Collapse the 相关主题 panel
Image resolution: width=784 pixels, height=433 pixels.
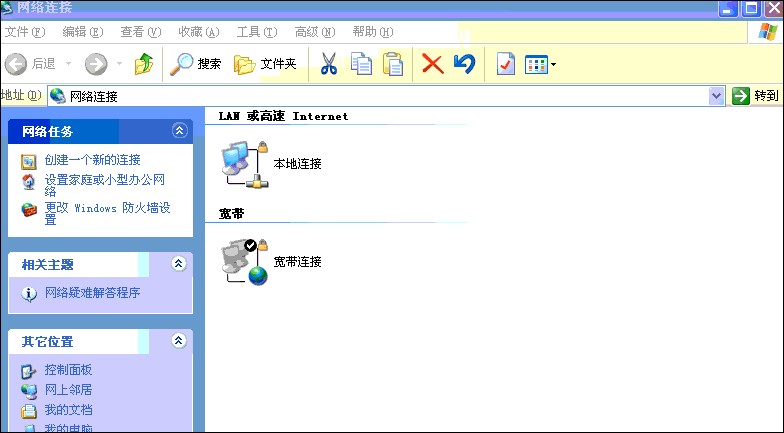179,264
